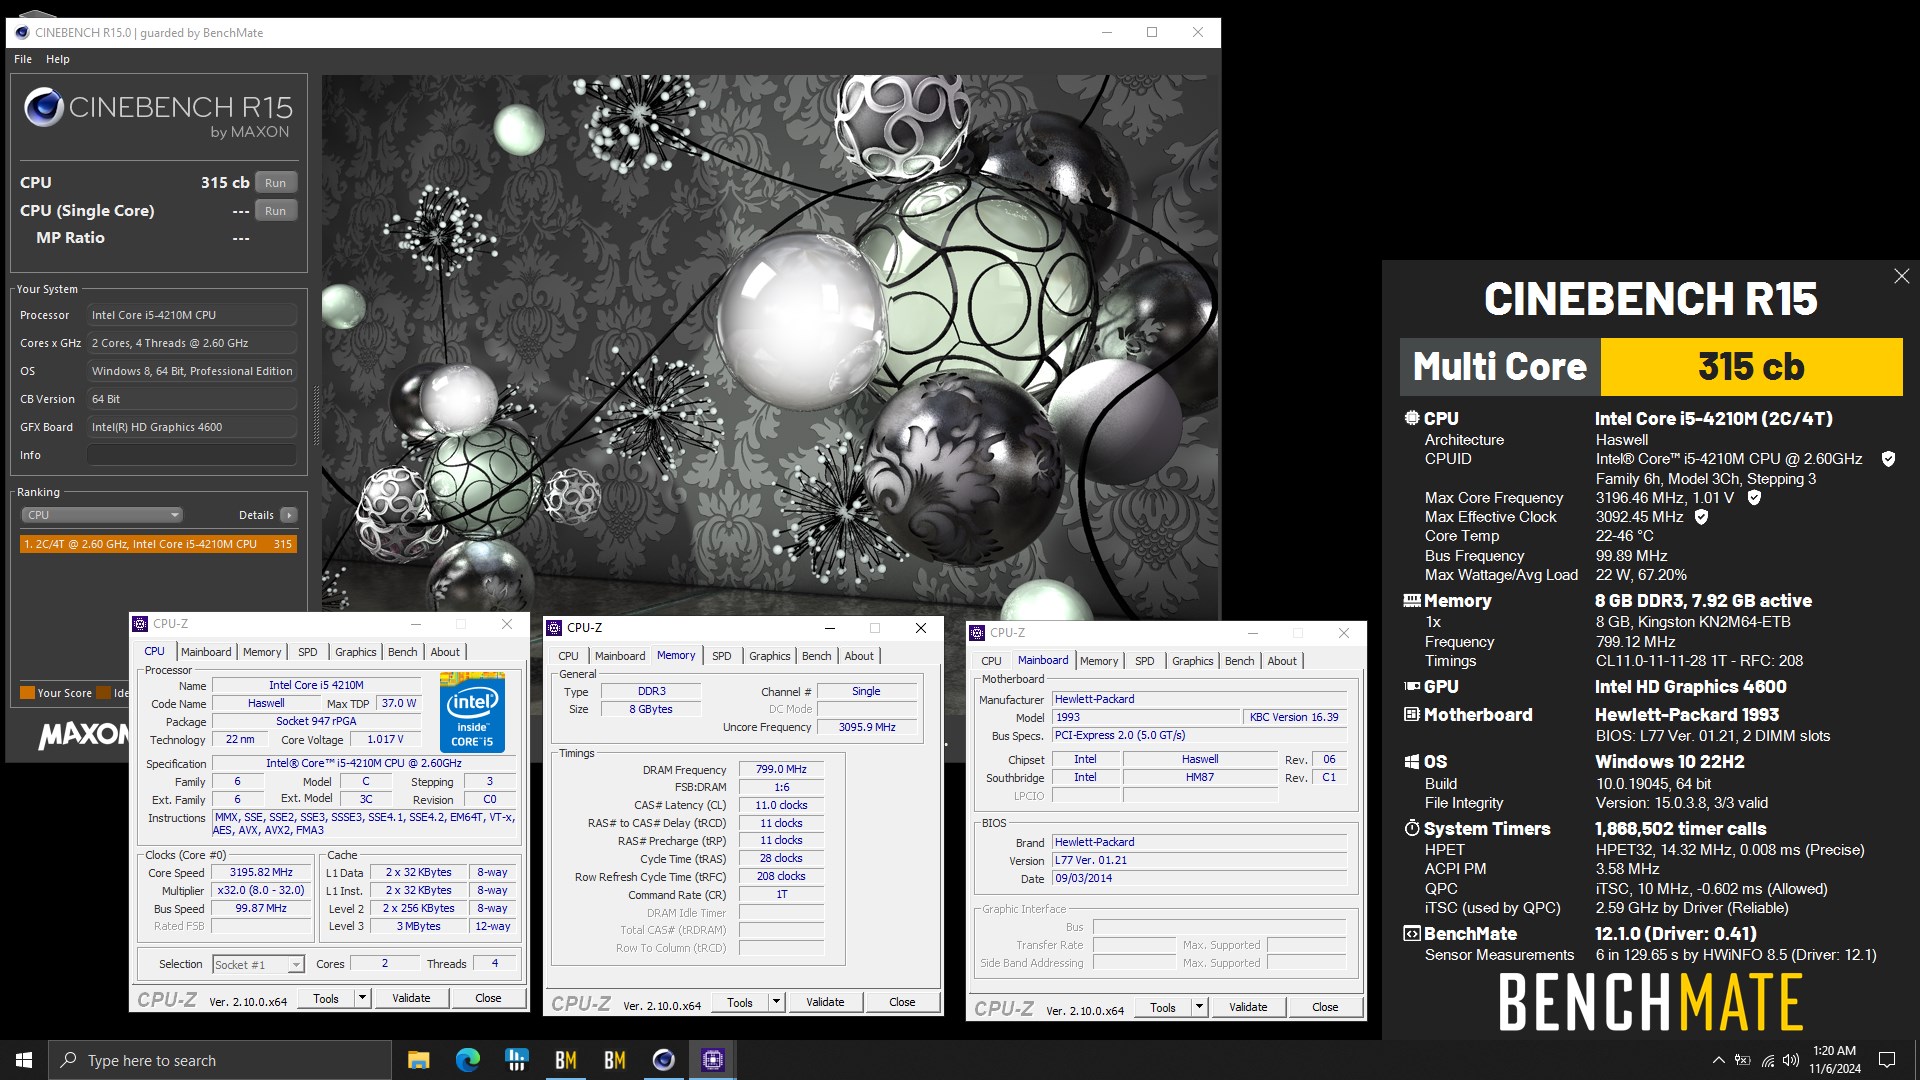Select Memory tab in first CPU-Z window
The image size is (1920, 1080).
262,652
